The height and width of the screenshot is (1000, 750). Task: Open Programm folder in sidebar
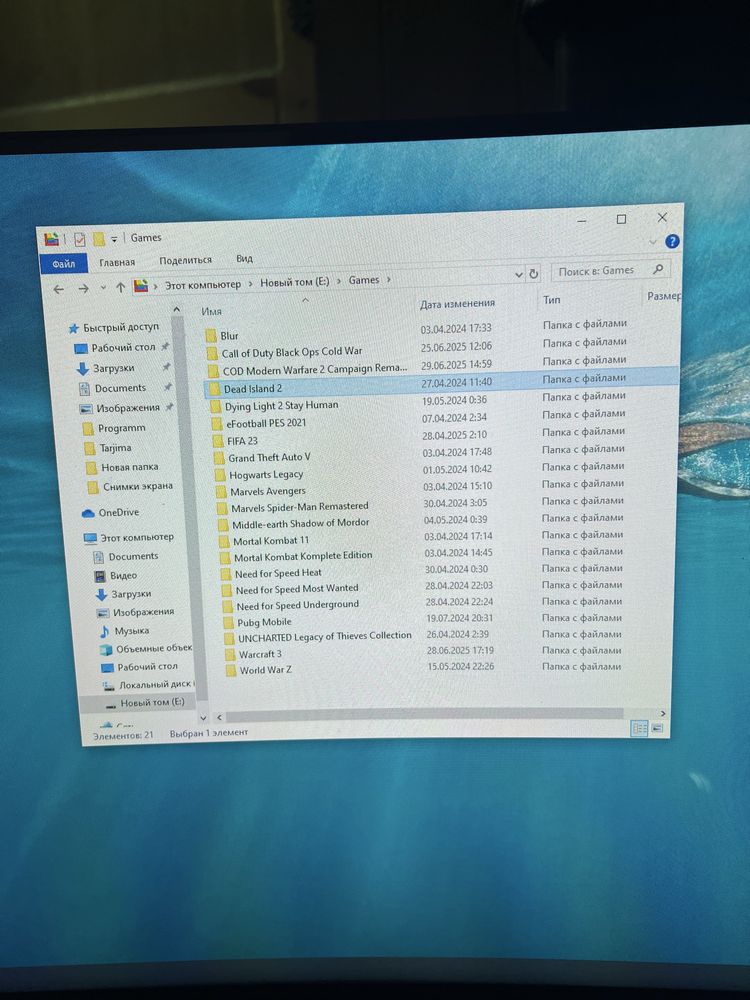(x=115, y=429)
